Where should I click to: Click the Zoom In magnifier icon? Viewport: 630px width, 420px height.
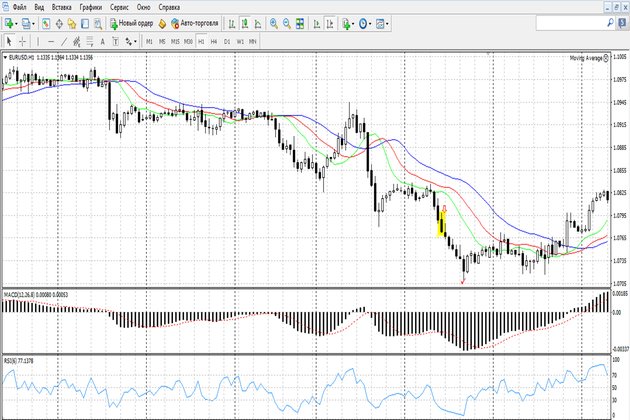point(274,24)
